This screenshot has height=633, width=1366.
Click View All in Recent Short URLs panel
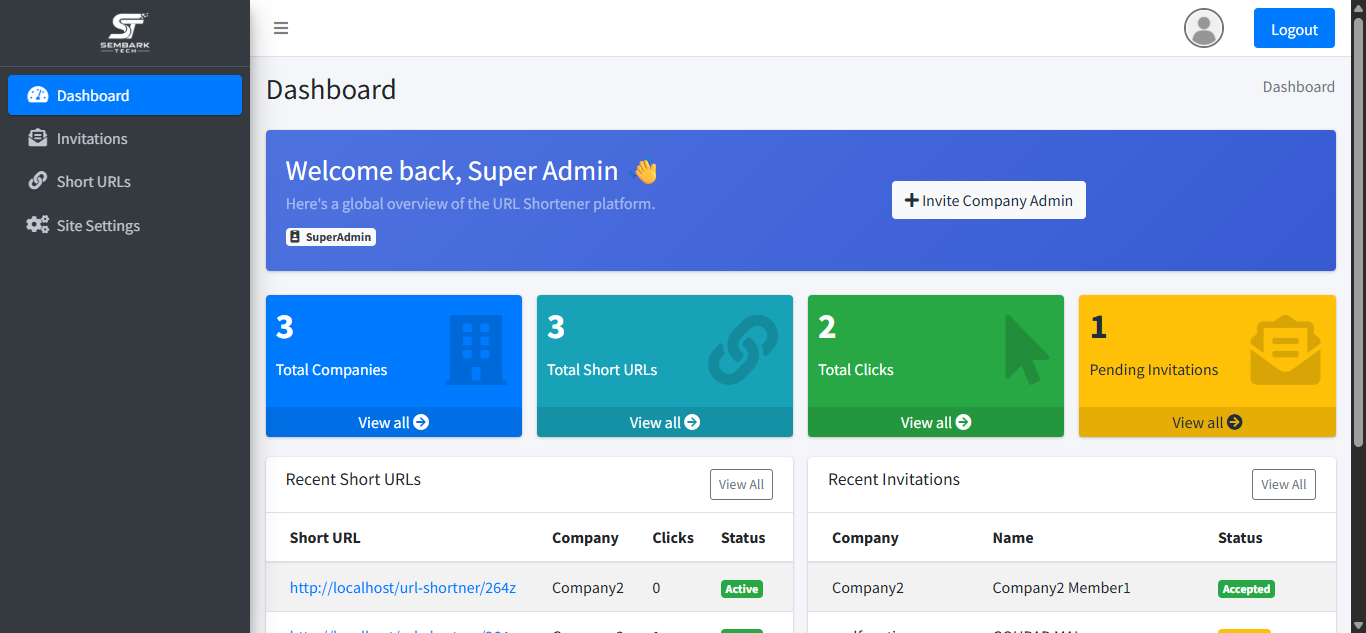[741, 484]
